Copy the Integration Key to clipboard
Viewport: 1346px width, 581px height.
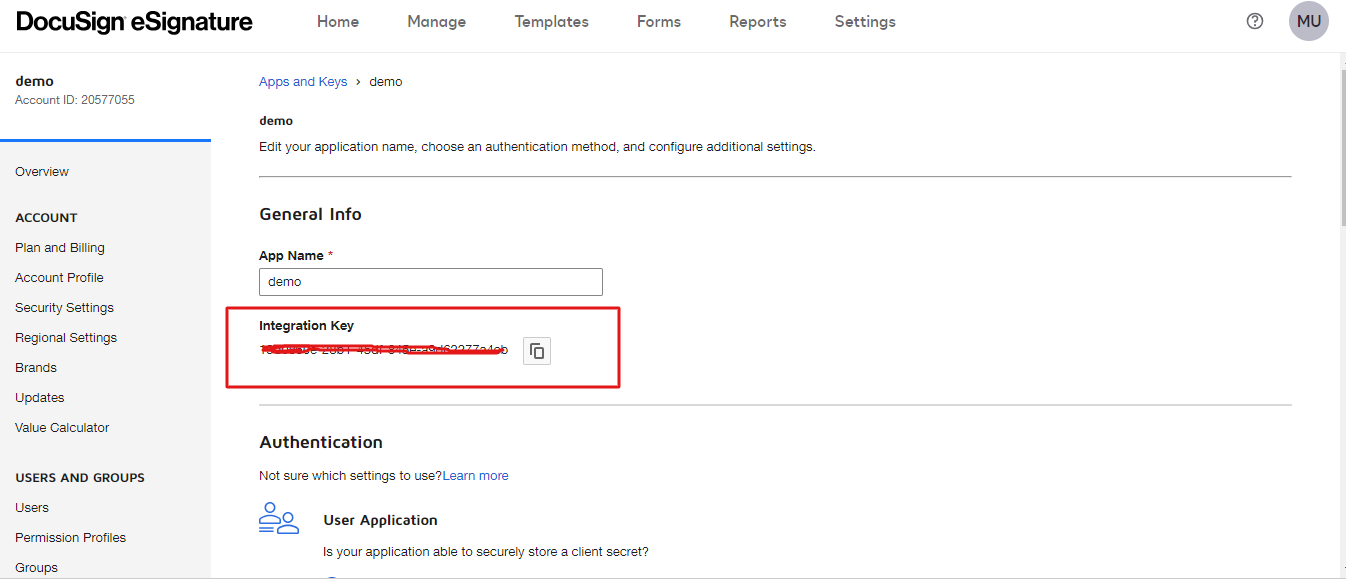(x=537, y=350)
